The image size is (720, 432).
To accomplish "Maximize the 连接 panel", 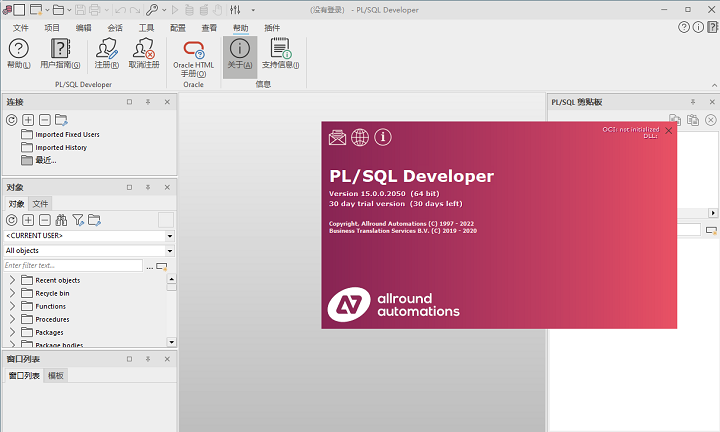I will click(129, 102).
